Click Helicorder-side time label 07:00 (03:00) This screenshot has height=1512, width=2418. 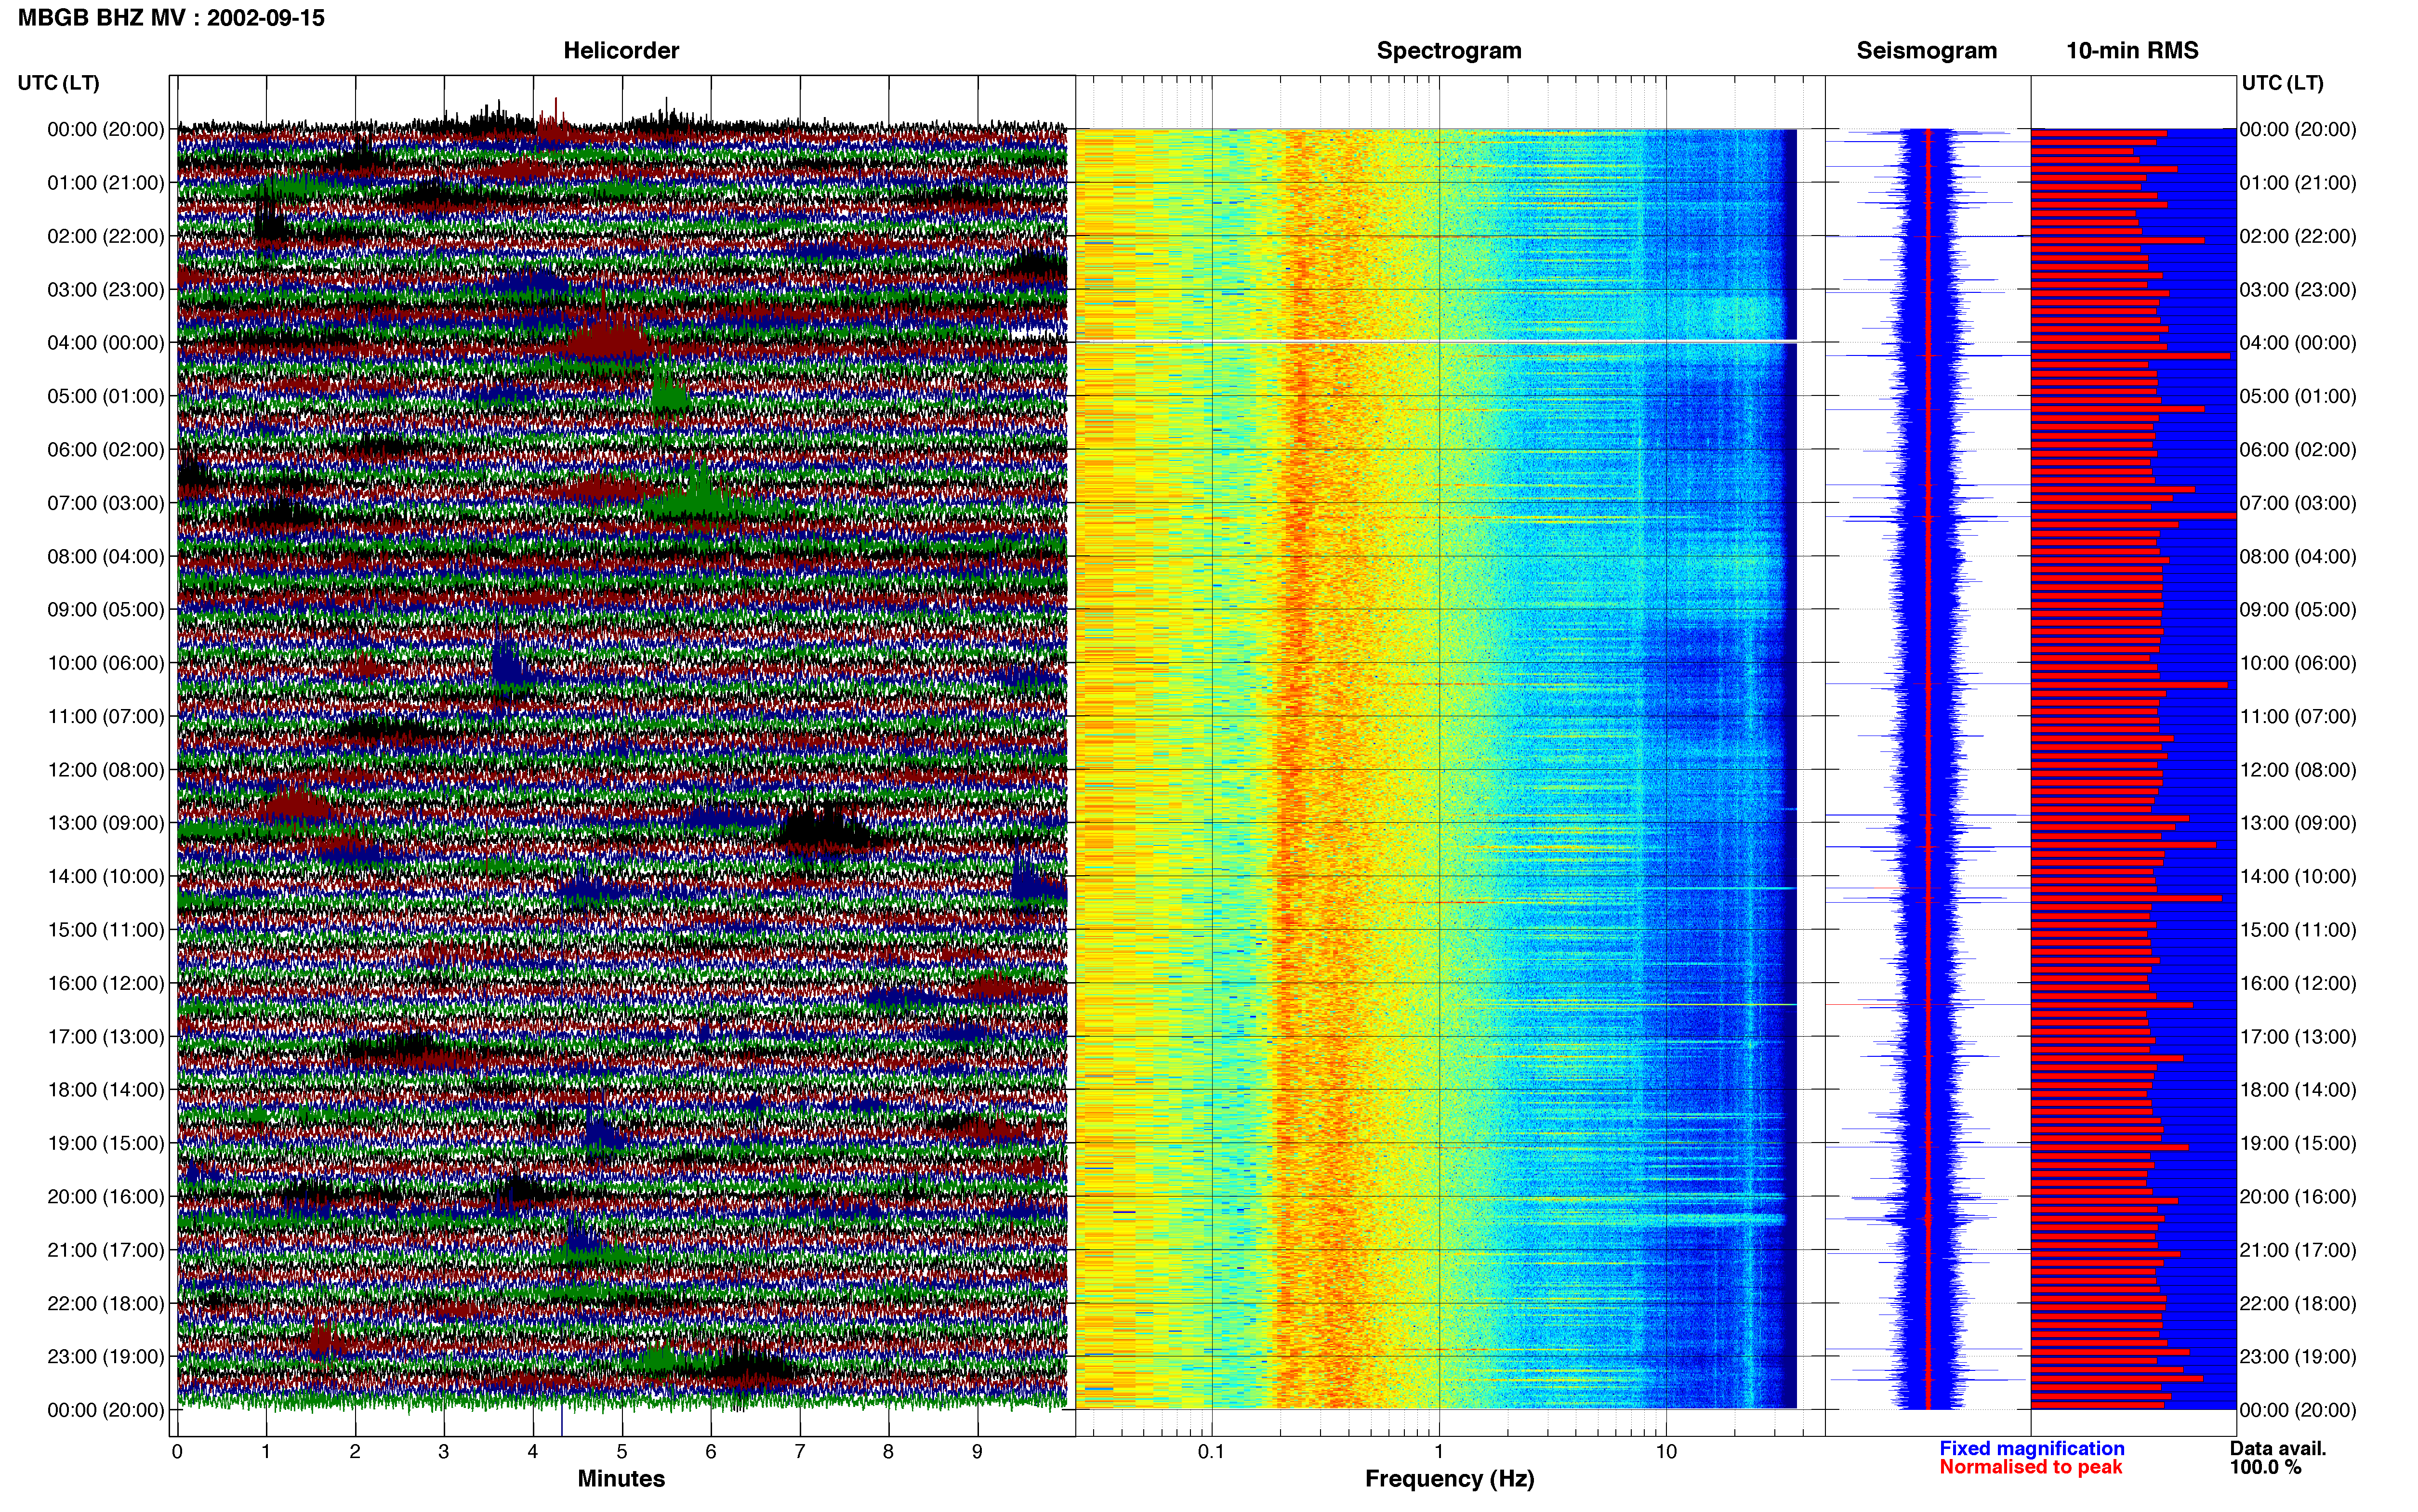pyautogui.click(x=106, y=503)
